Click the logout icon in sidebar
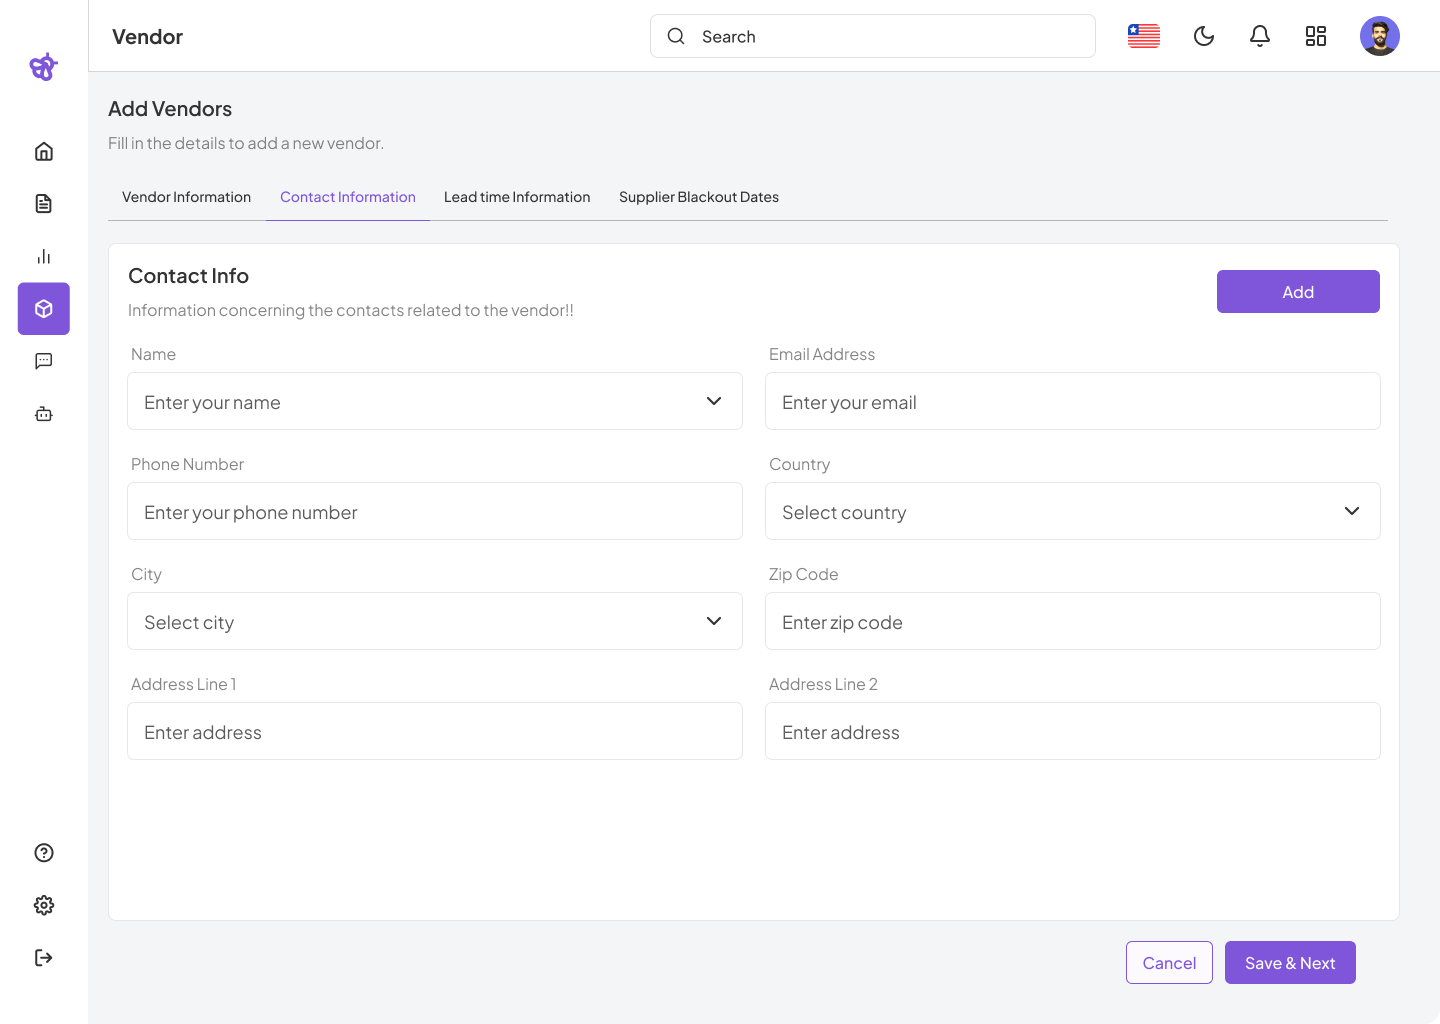The width and height of the screenshot is (1440, 1024). tap(44, 958)
